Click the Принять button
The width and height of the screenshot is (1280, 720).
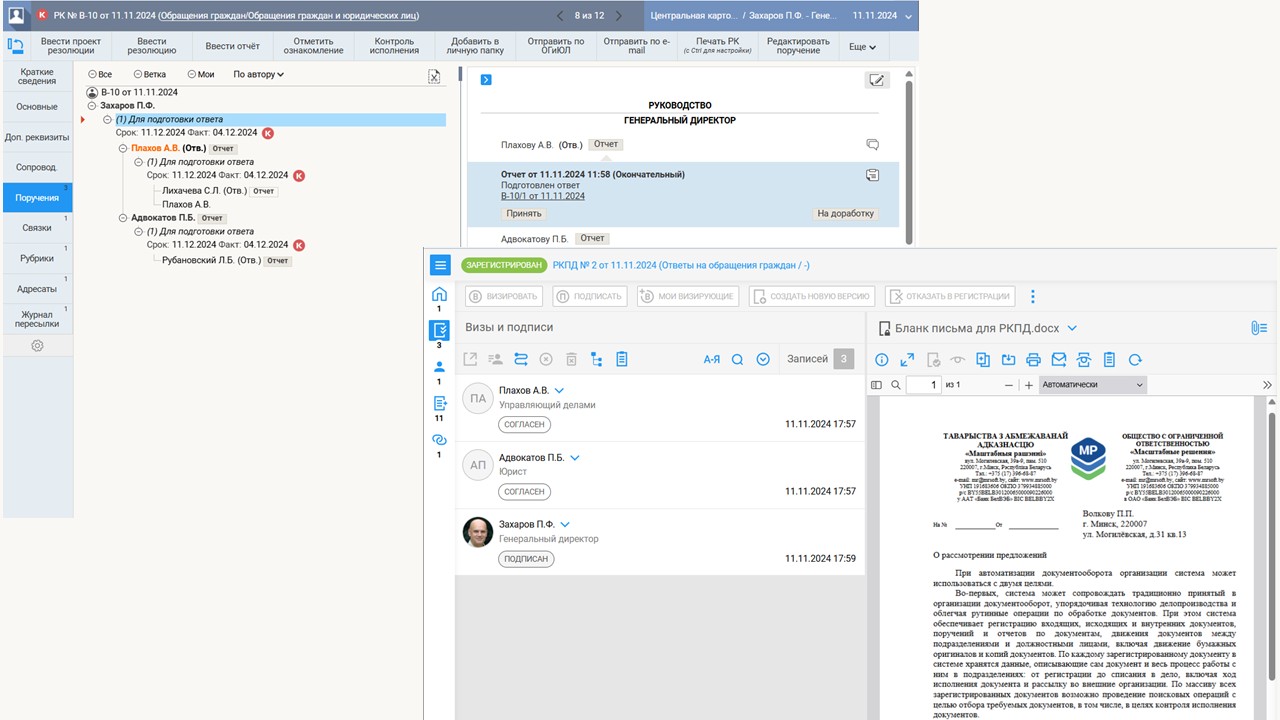tap(524, 213)
